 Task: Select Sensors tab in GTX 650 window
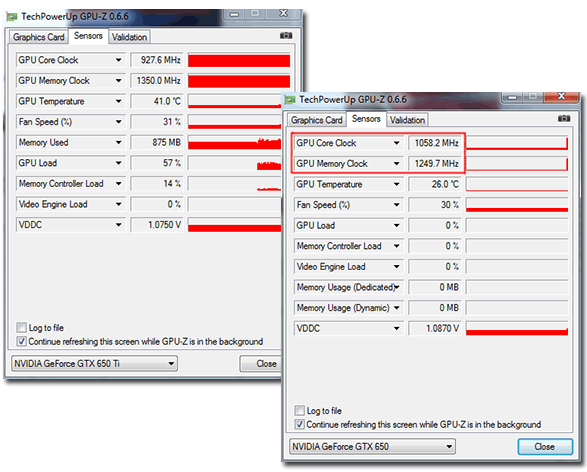coord(366,119)
